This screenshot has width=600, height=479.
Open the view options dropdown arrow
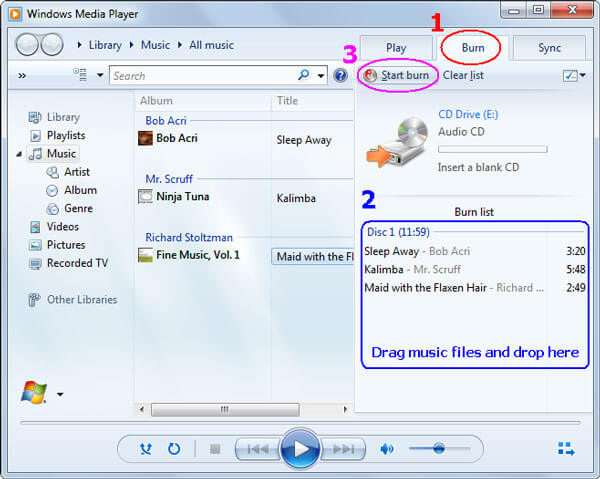[x=100, y=76]
